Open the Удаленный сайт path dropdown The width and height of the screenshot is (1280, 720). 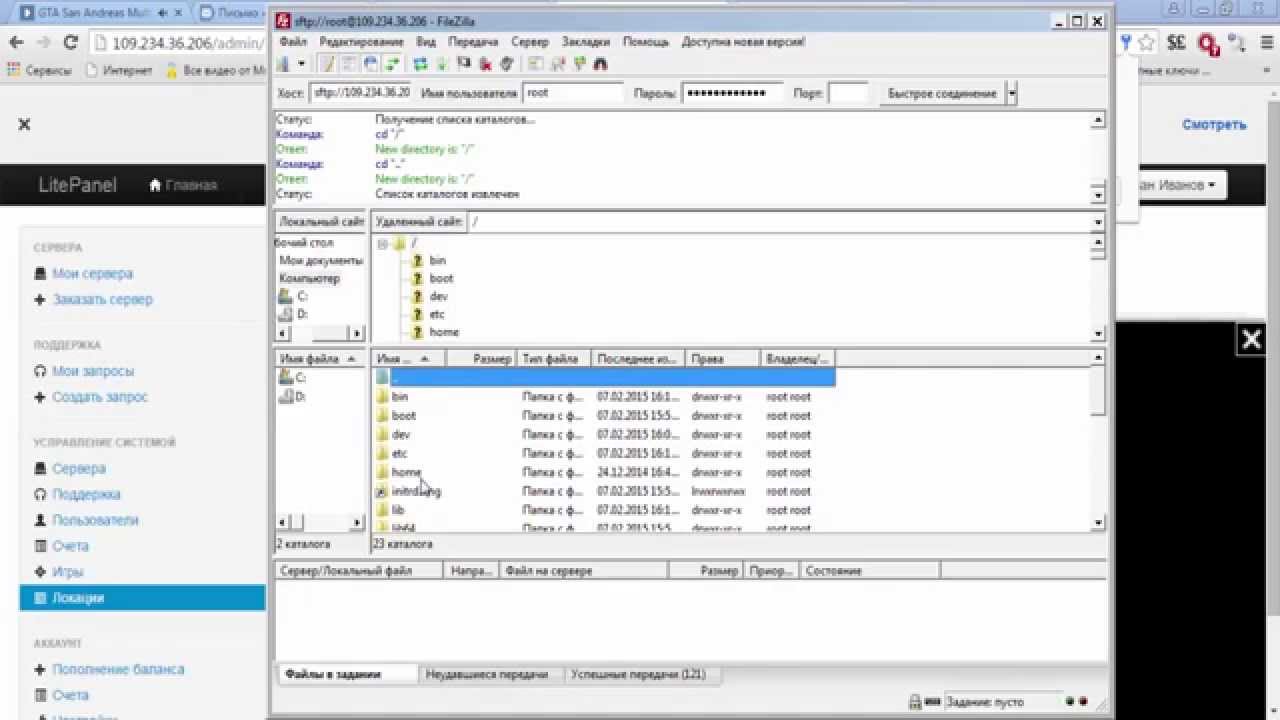[x=1098, y=222]
